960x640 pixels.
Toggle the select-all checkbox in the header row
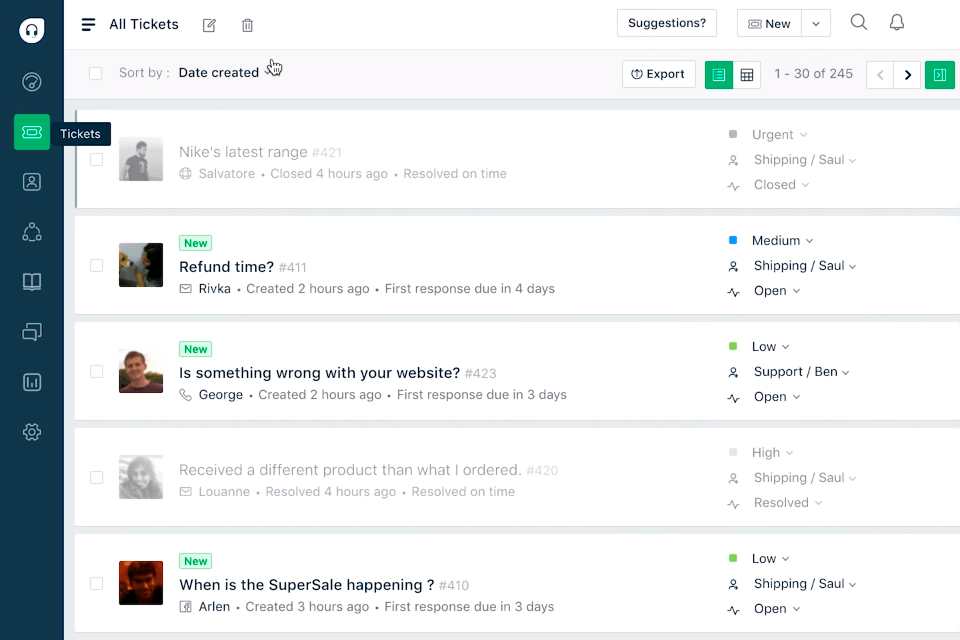coord(95,73)
